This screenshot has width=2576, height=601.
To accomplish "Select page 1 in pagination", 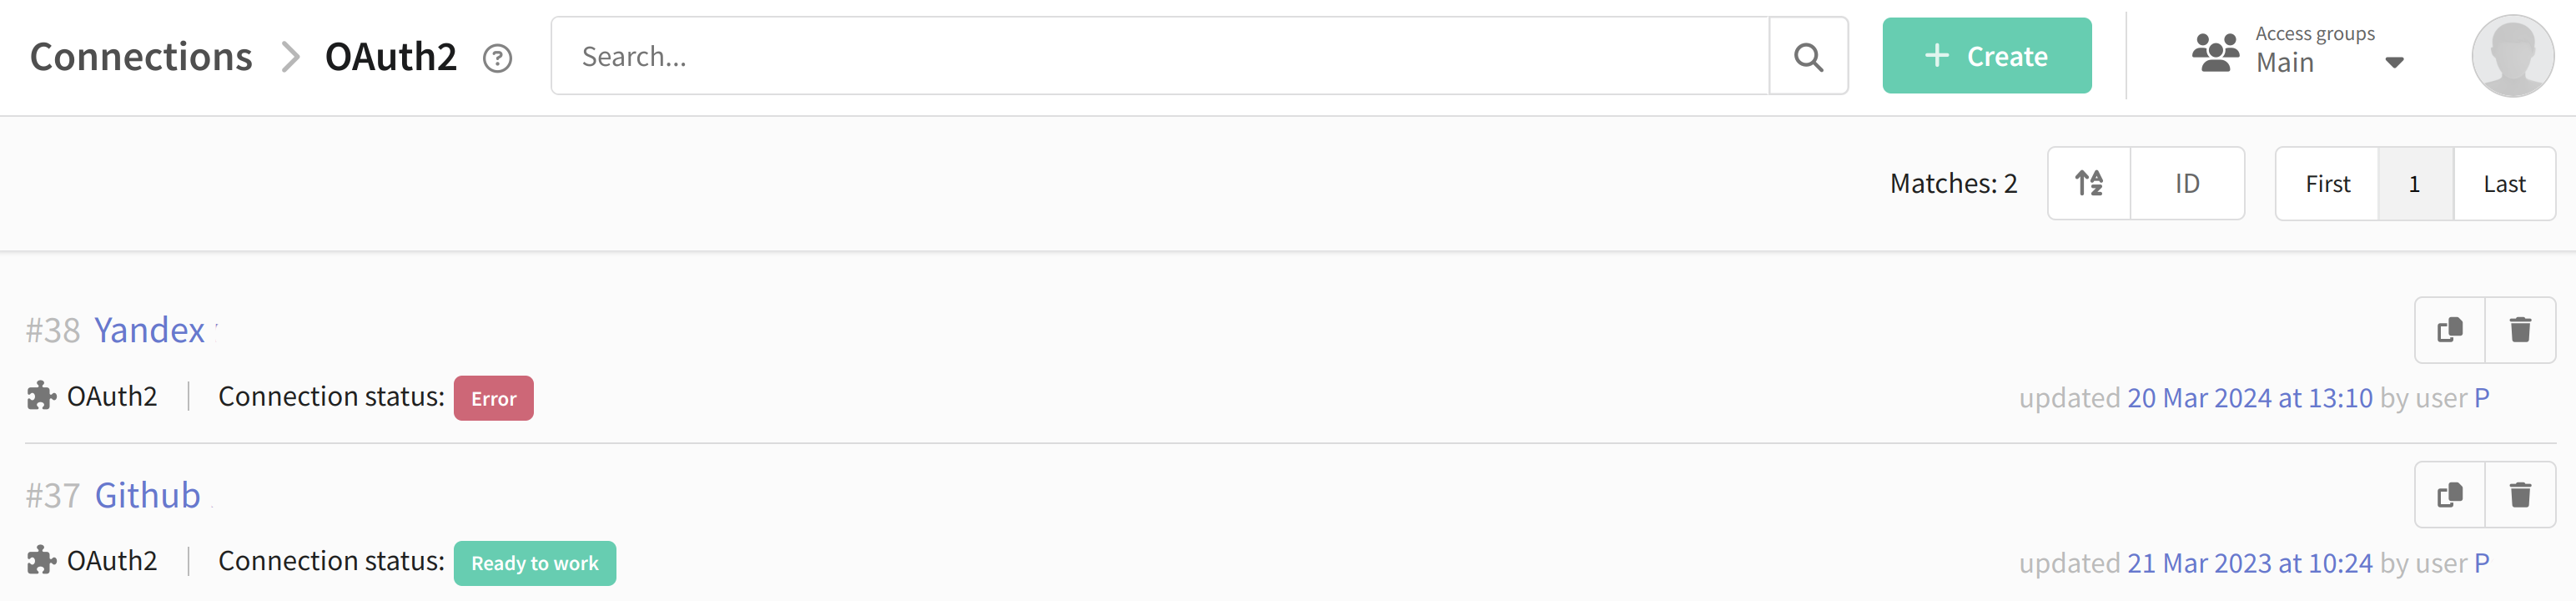I will 2415,183.
